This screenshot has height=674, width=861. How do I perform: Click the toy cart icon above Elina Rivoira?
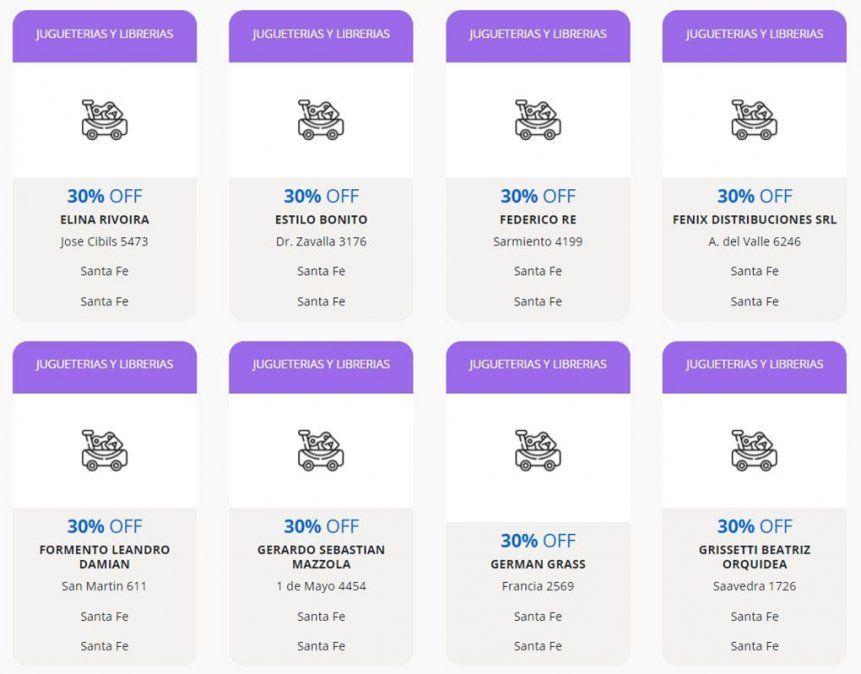[104, 120]
